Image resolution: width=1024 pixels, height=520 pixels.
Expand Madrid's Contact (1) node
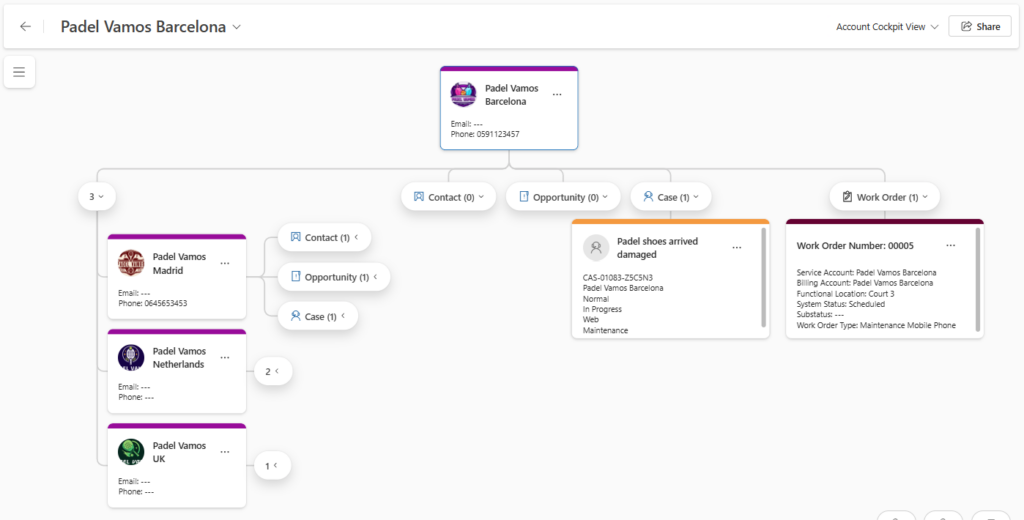coord(324,238)
